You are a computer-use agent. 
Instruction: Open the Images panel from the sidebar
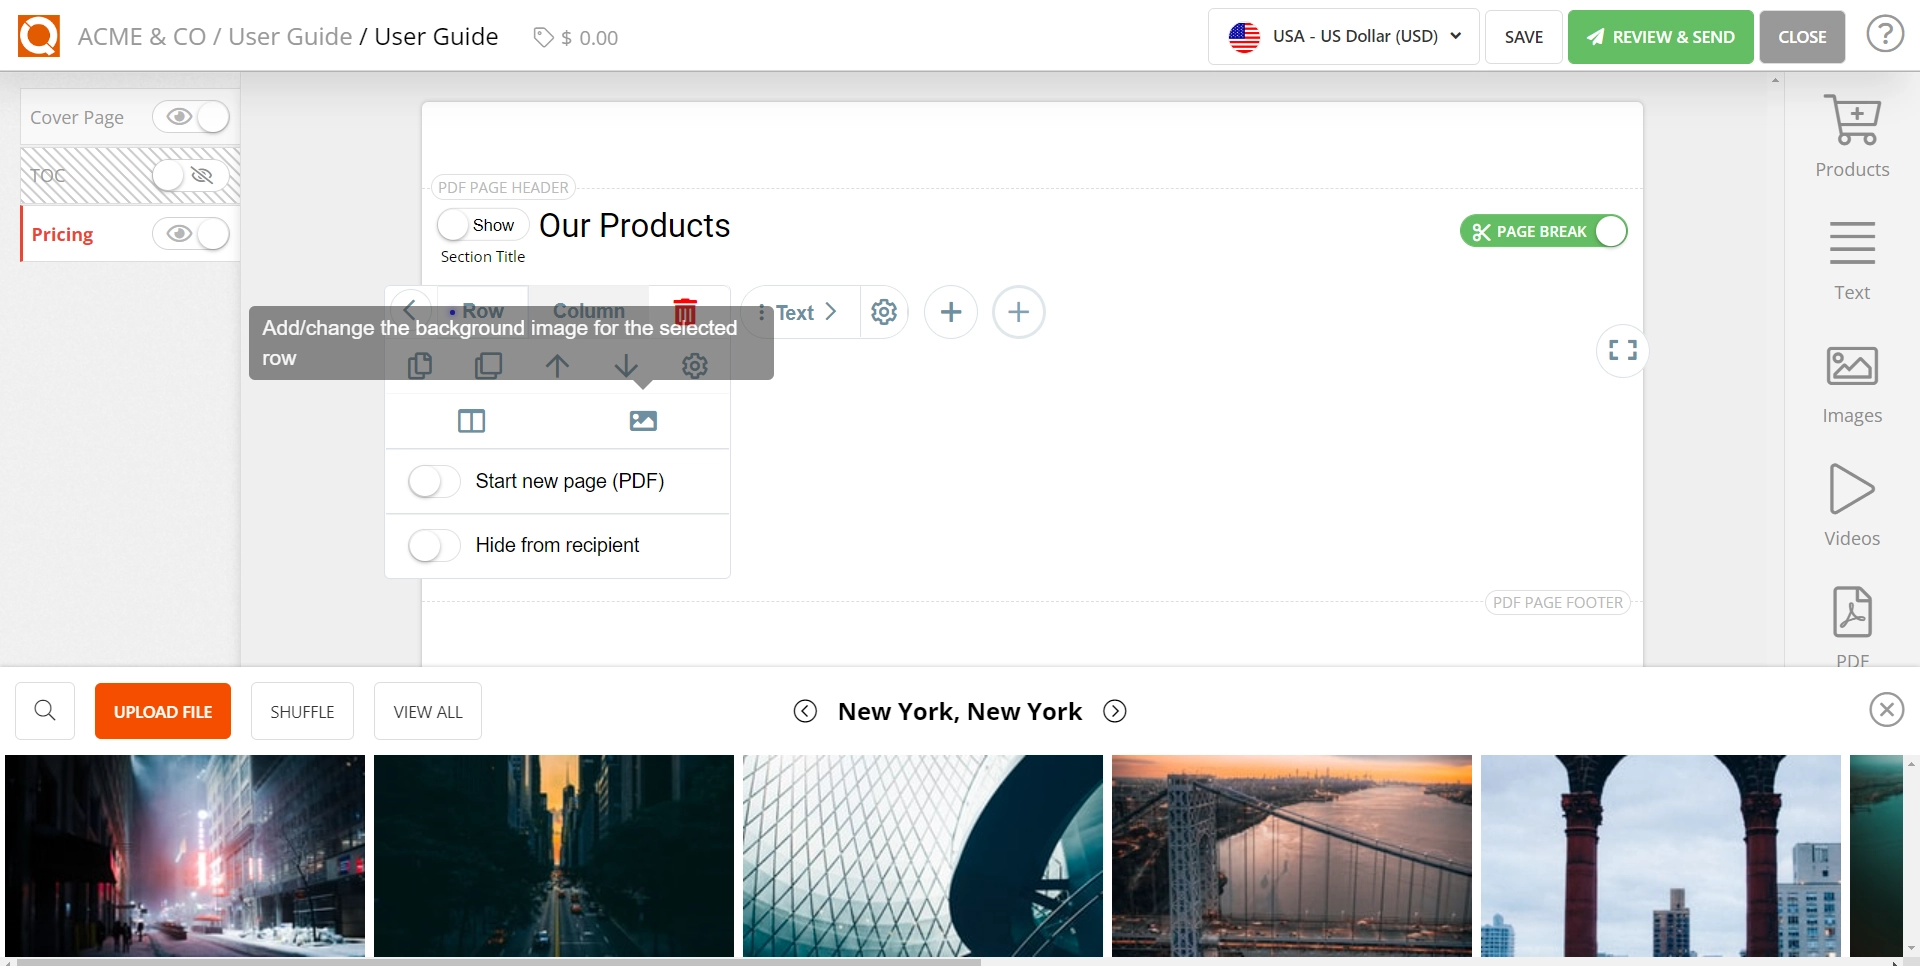[1852, 380]
